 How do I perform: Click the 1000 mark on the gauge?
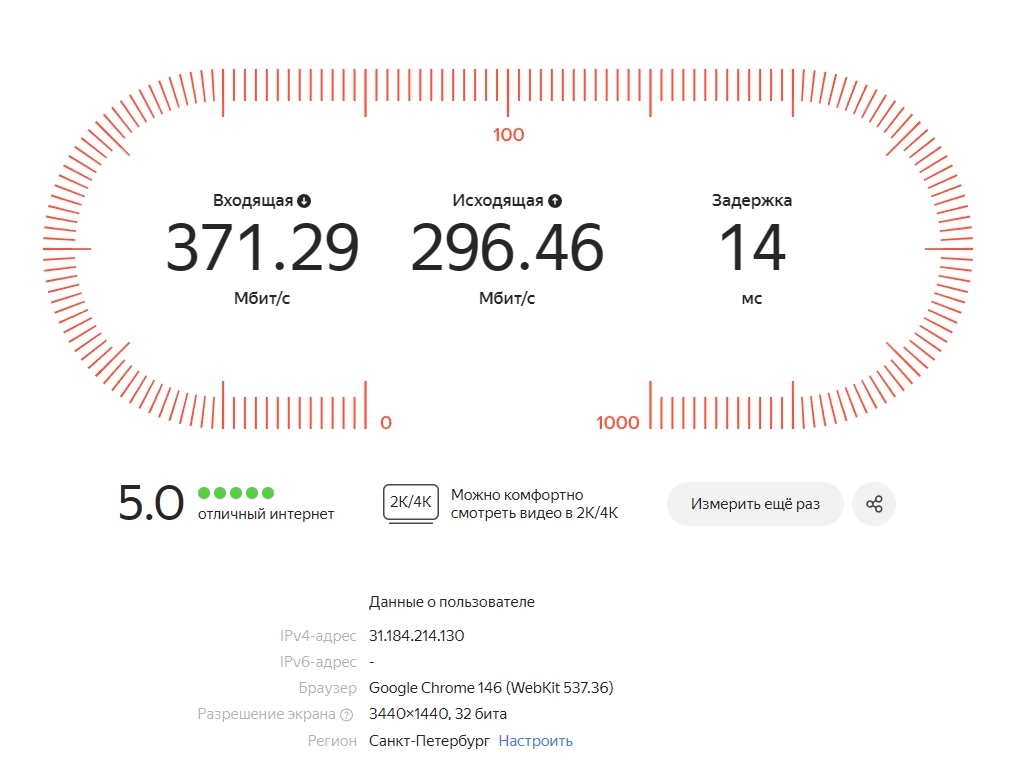pyautogui.click(x=617, y=423)
